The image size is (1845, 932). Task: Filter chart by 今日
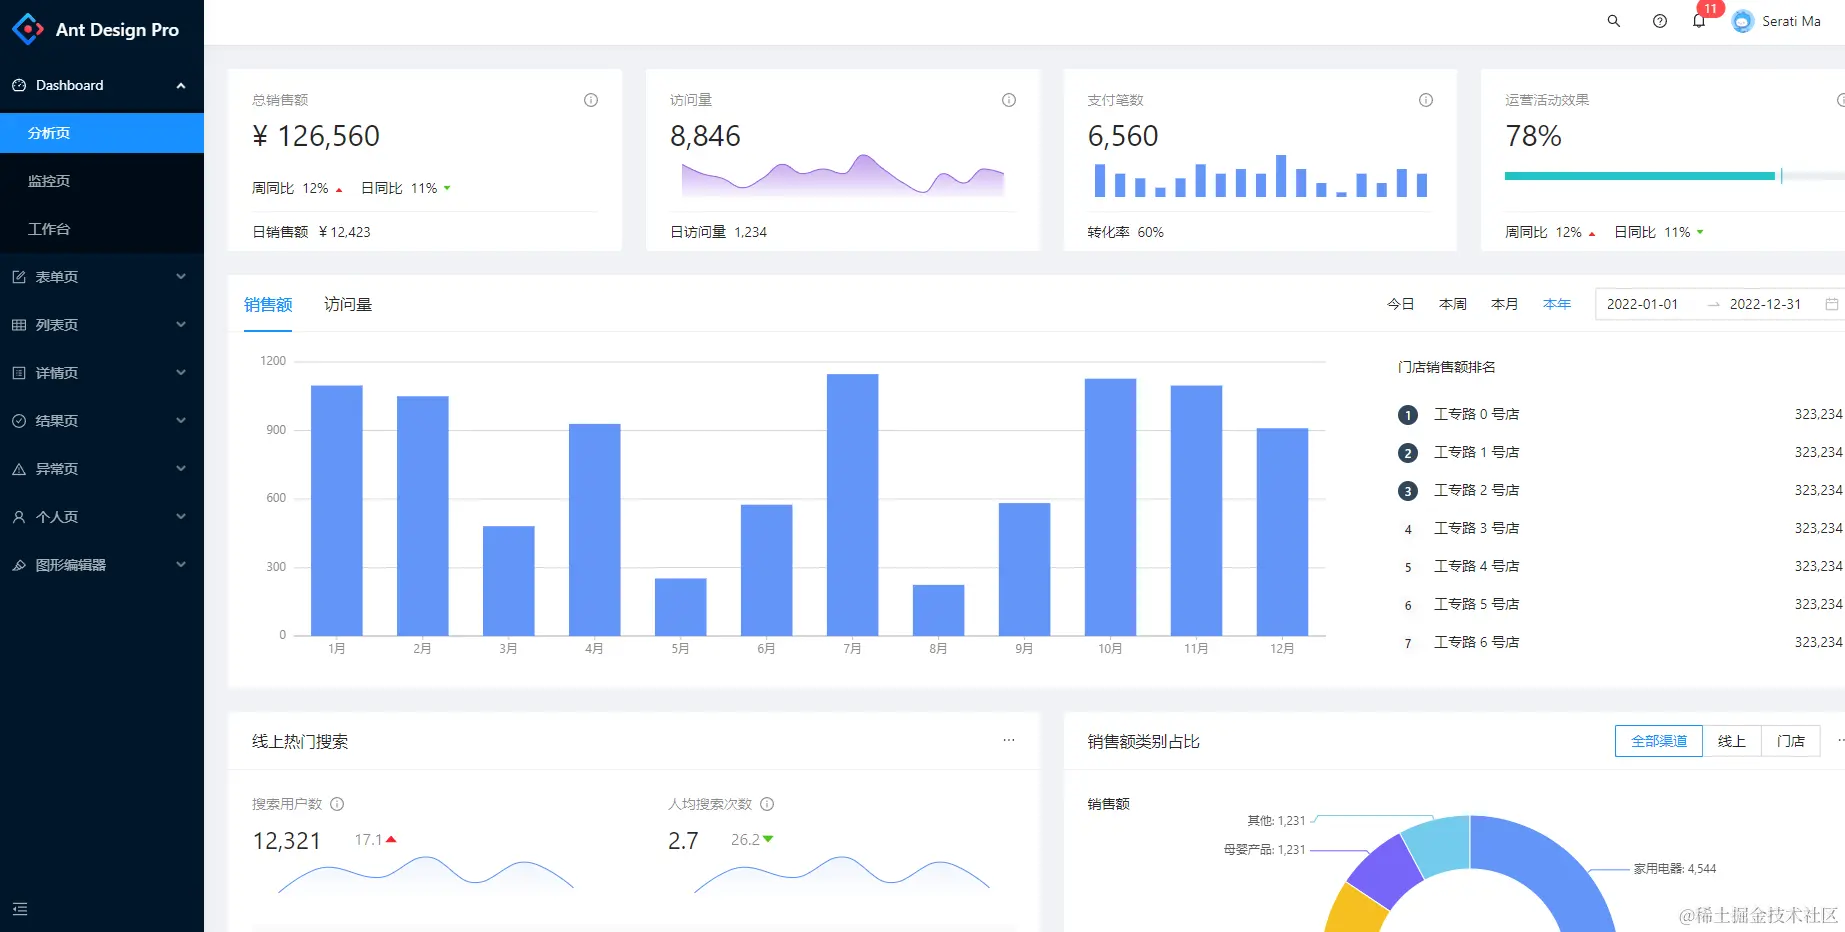(x=1401, y=304)
